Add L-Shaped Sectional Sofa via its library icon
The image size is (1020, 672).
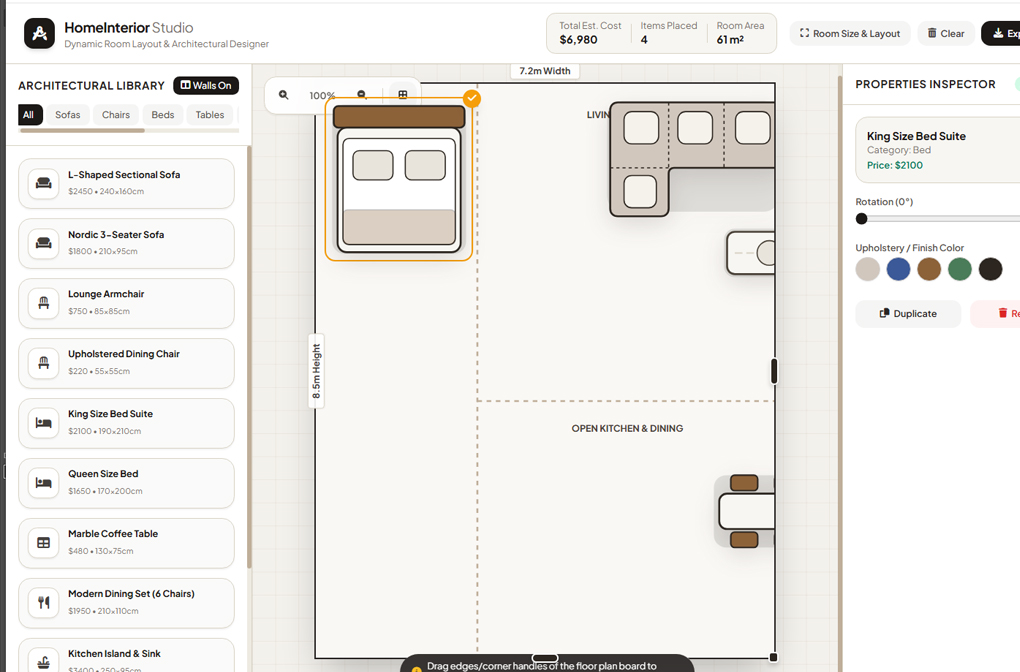[x=44, y=183]
